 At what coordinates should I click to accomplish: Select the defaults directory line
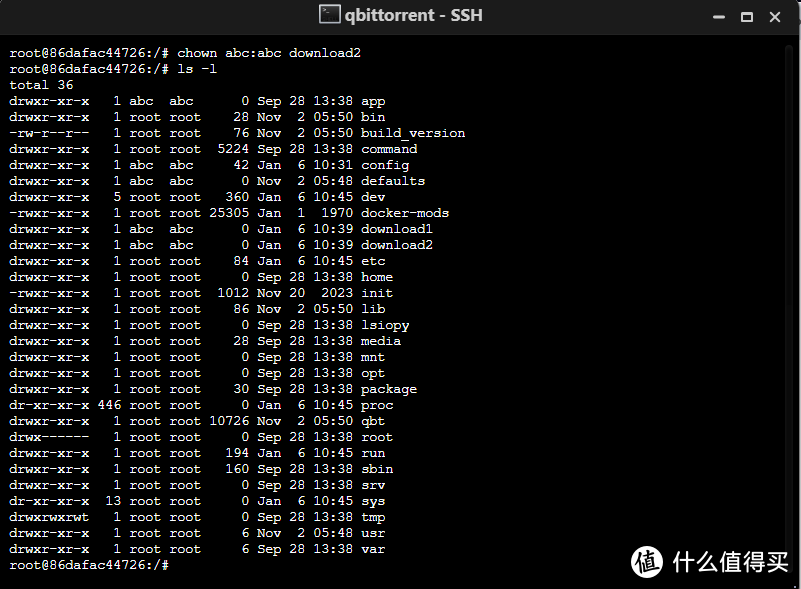point(392,180)
